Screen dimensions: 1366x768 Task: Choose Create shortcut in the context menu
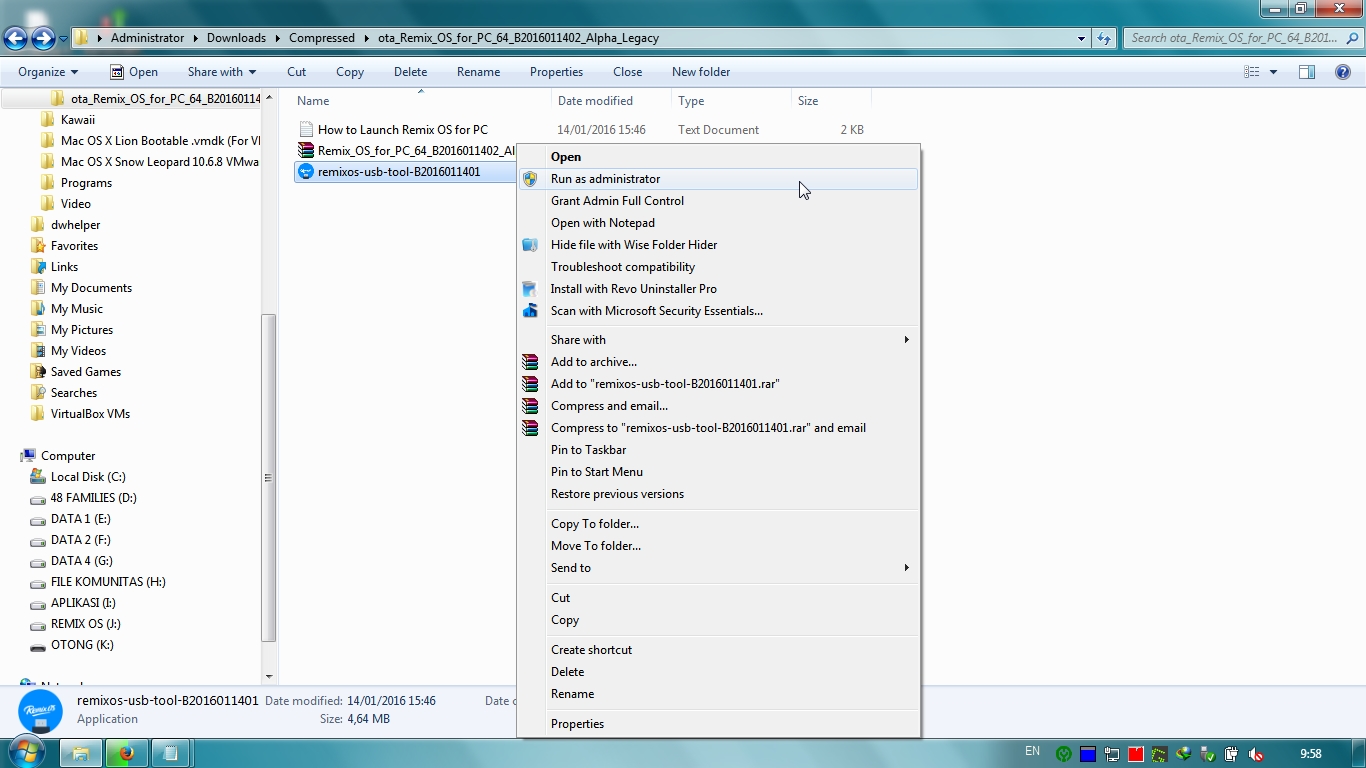[718, 650]
